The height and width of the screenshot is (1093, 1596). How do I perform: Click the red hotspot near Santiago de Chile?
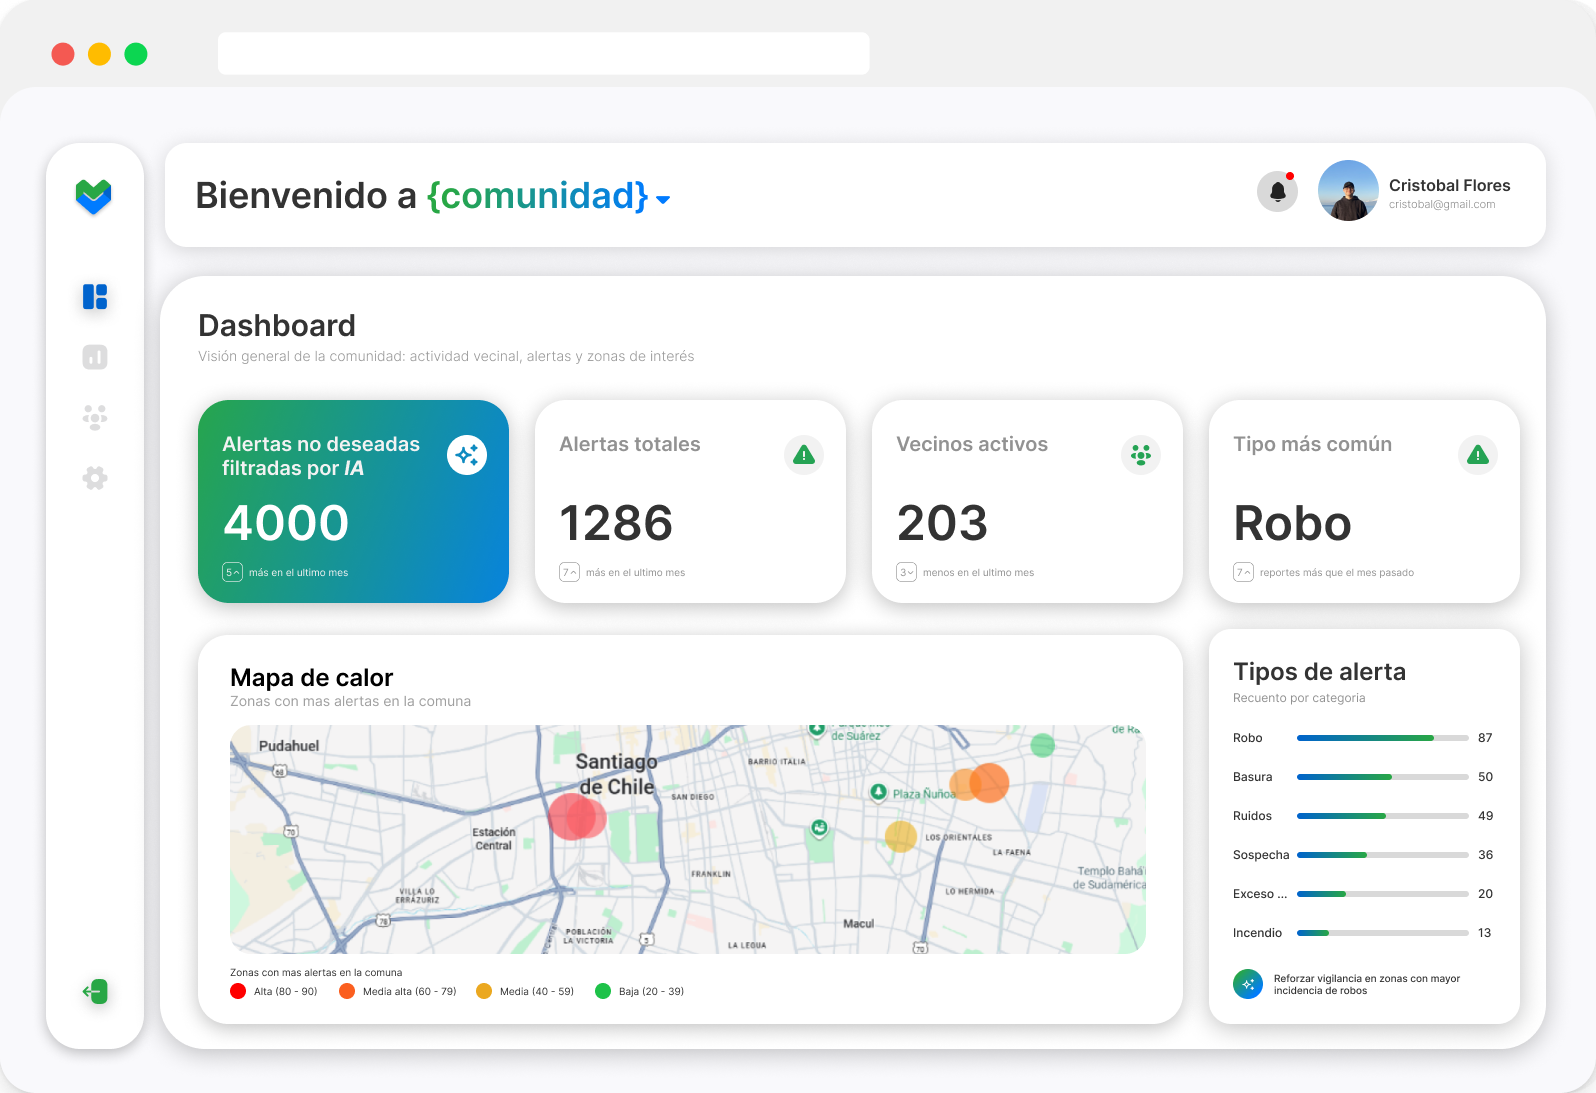(x=575, y=817)
